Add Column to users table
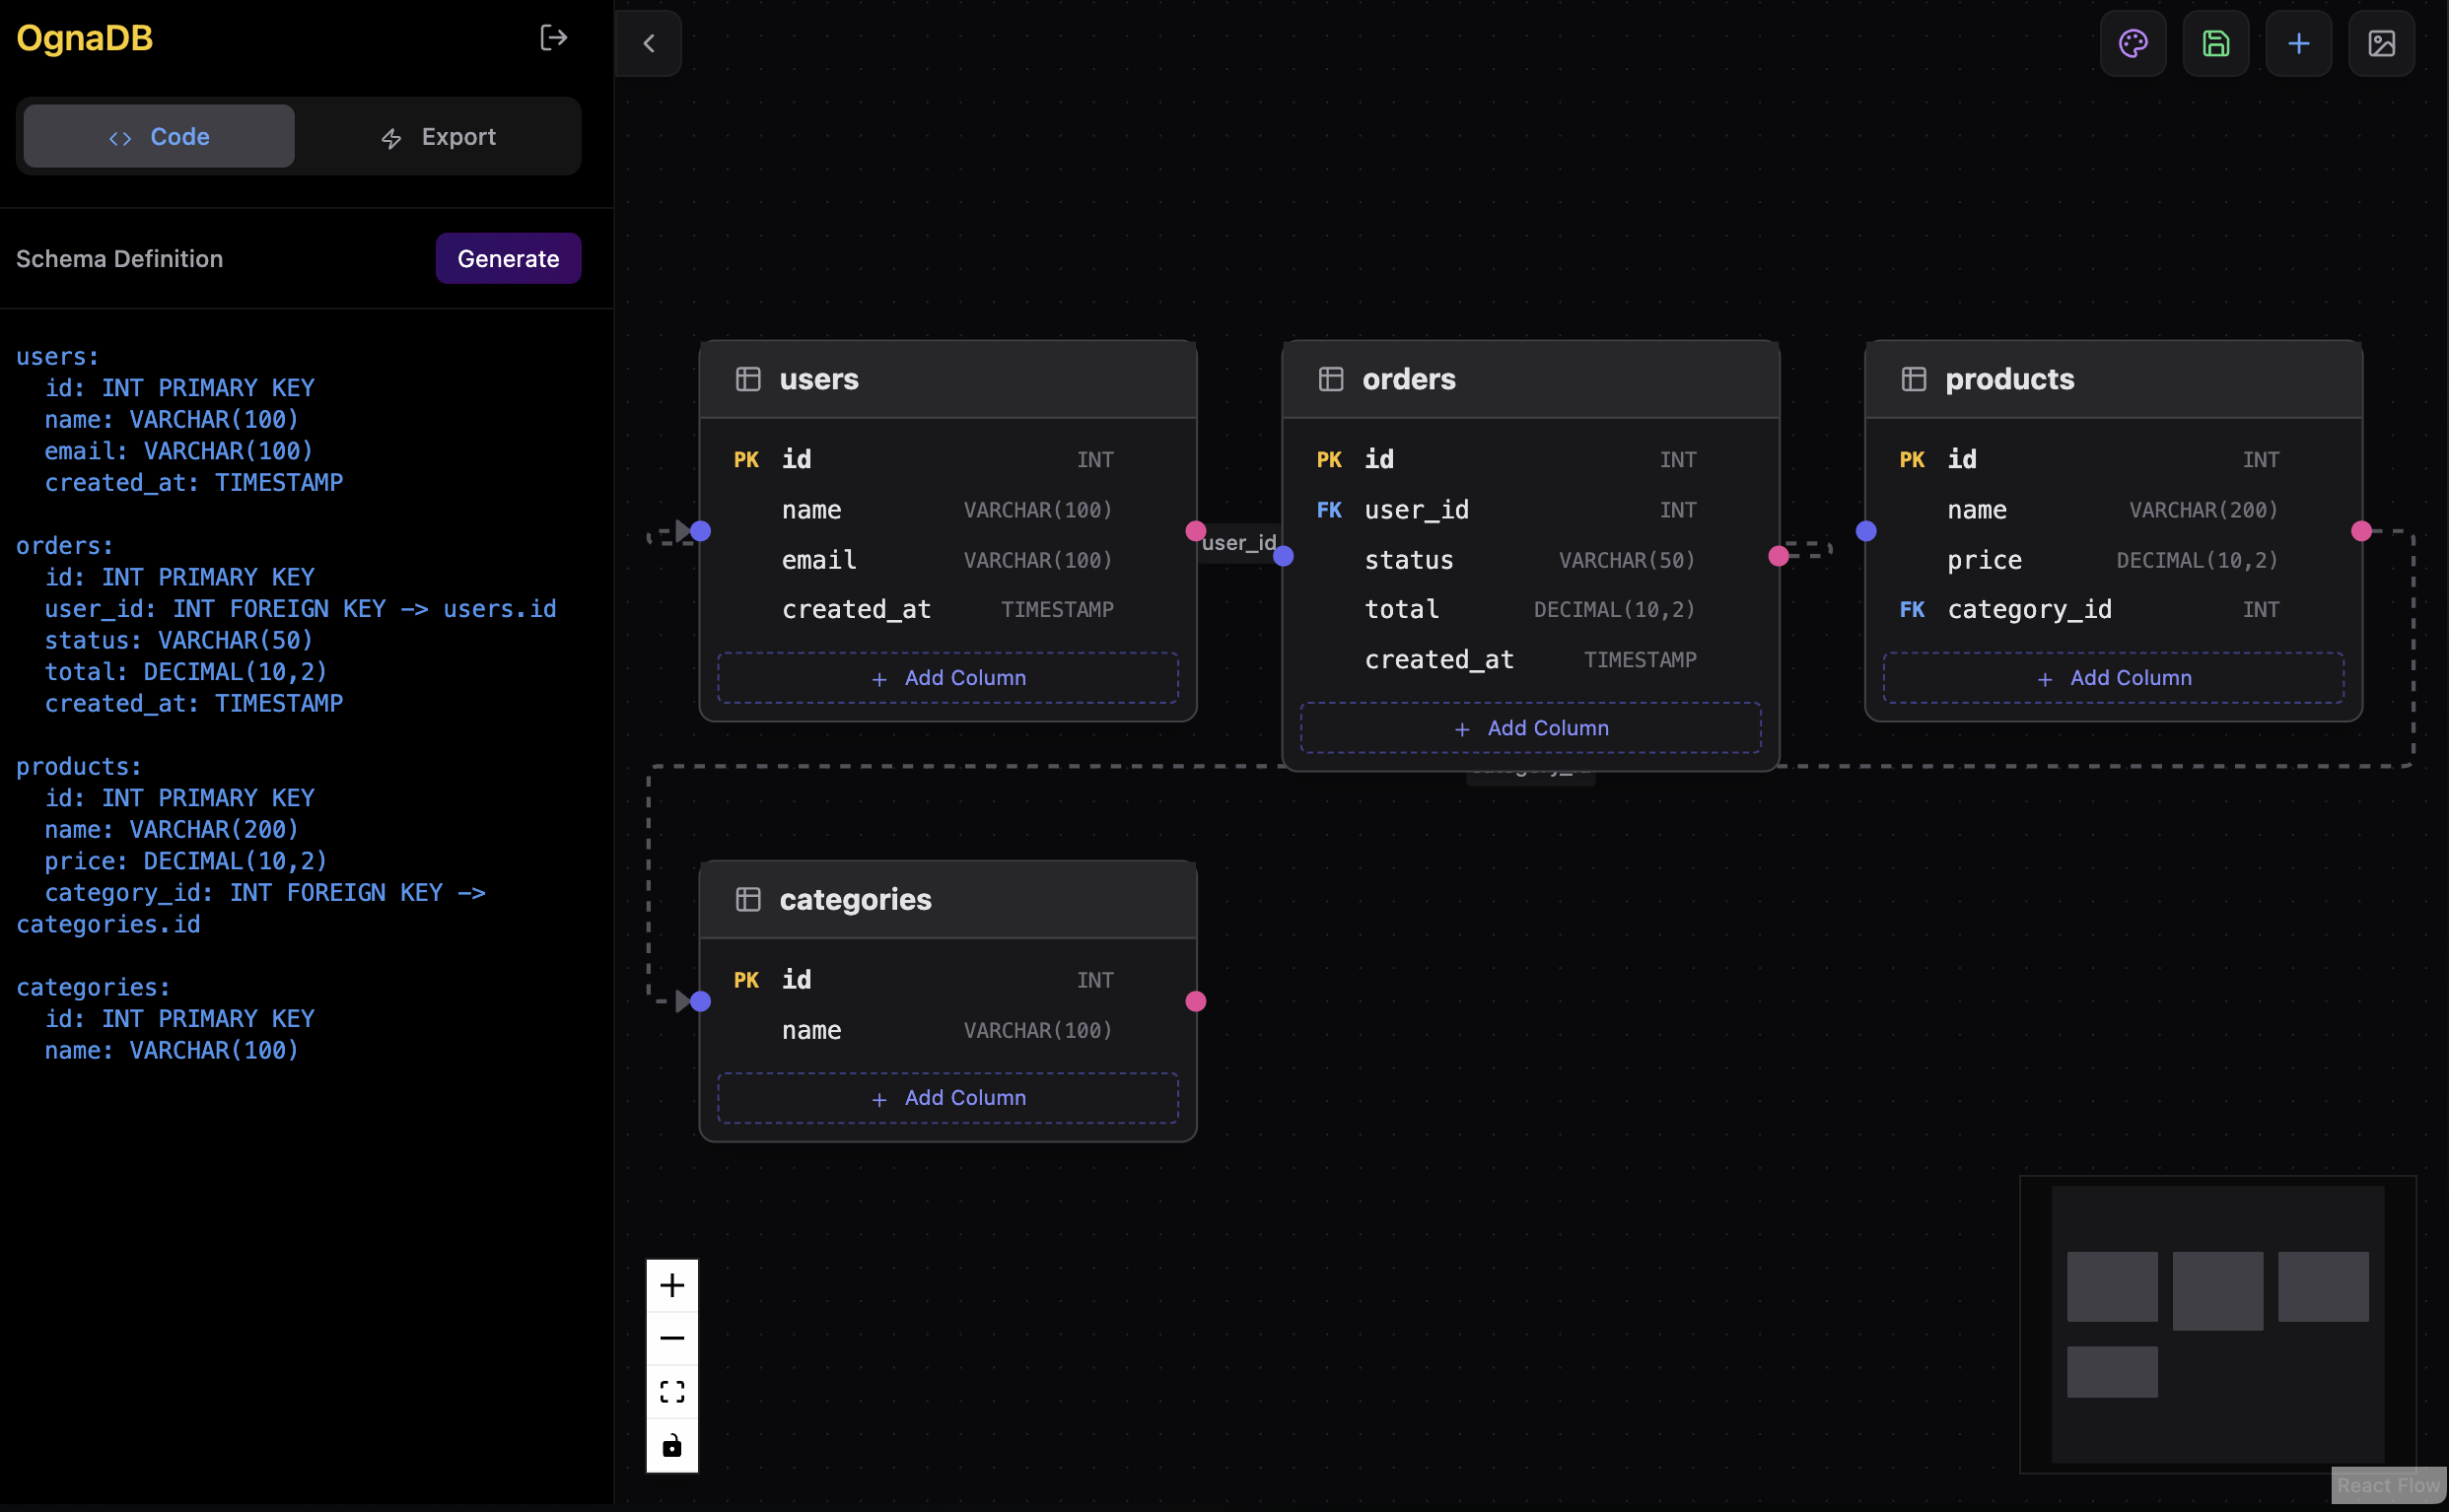 [947, 678]
